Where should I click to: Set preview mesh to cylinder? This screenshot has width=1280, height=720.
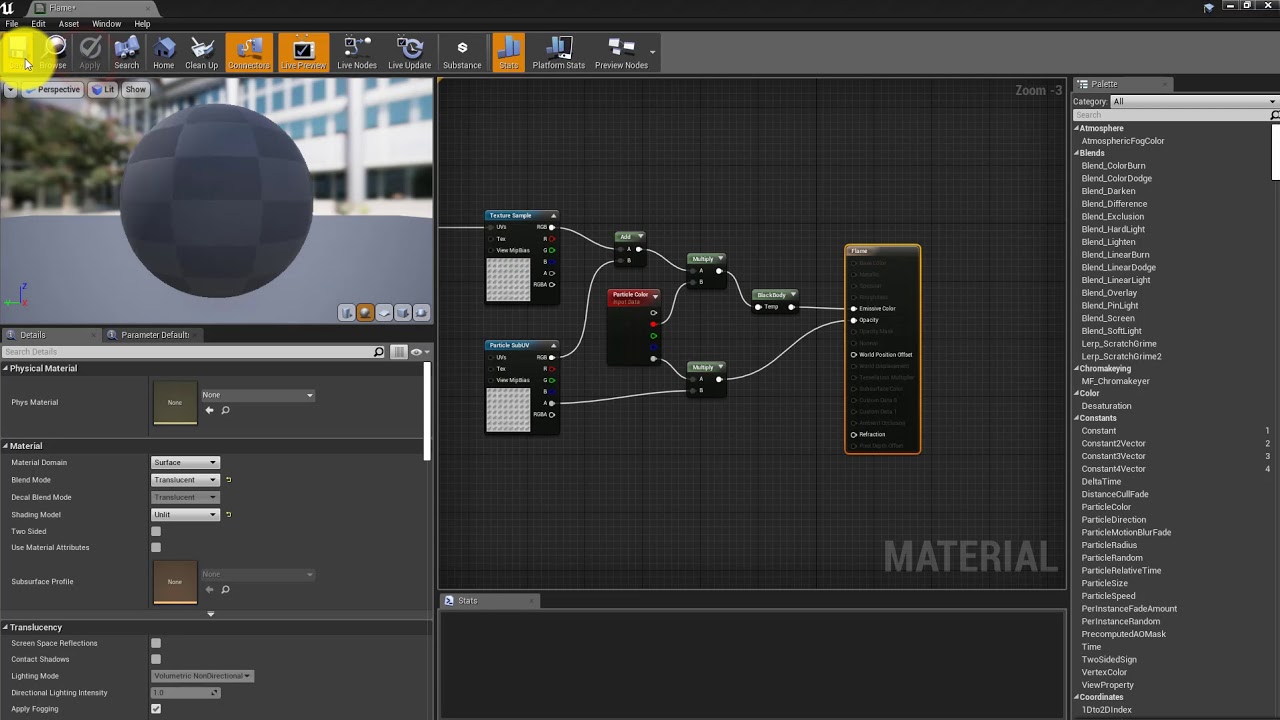347,313
